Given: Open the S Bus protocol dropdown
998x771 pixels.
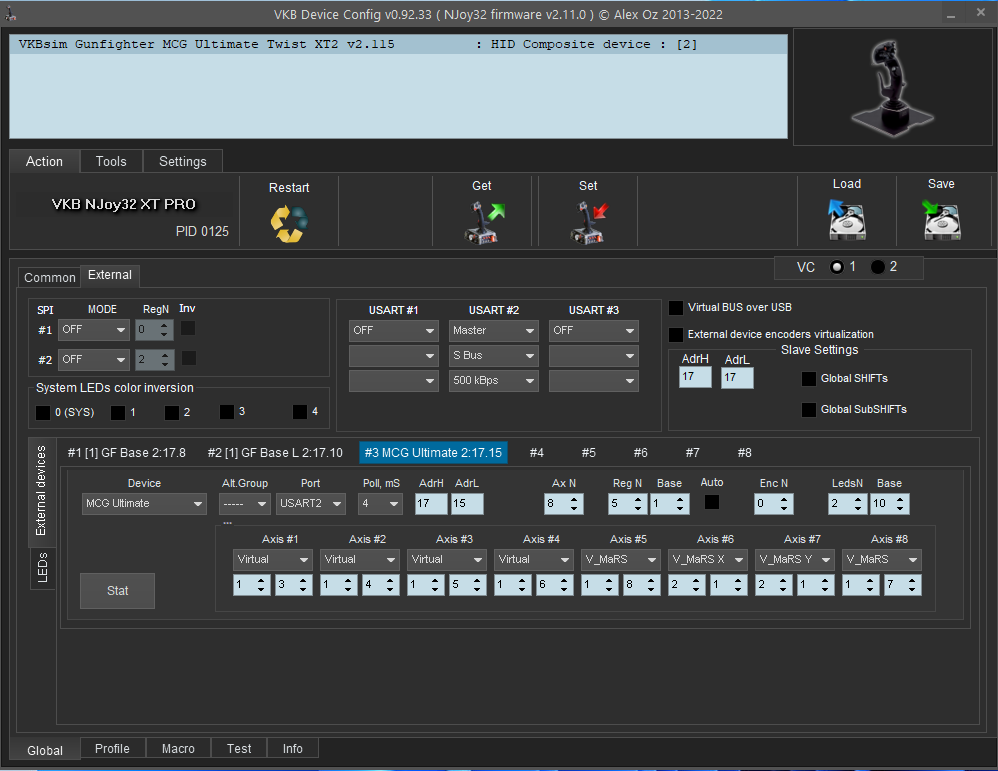Looking at the screenshot, I should click(x=493, y=355).
